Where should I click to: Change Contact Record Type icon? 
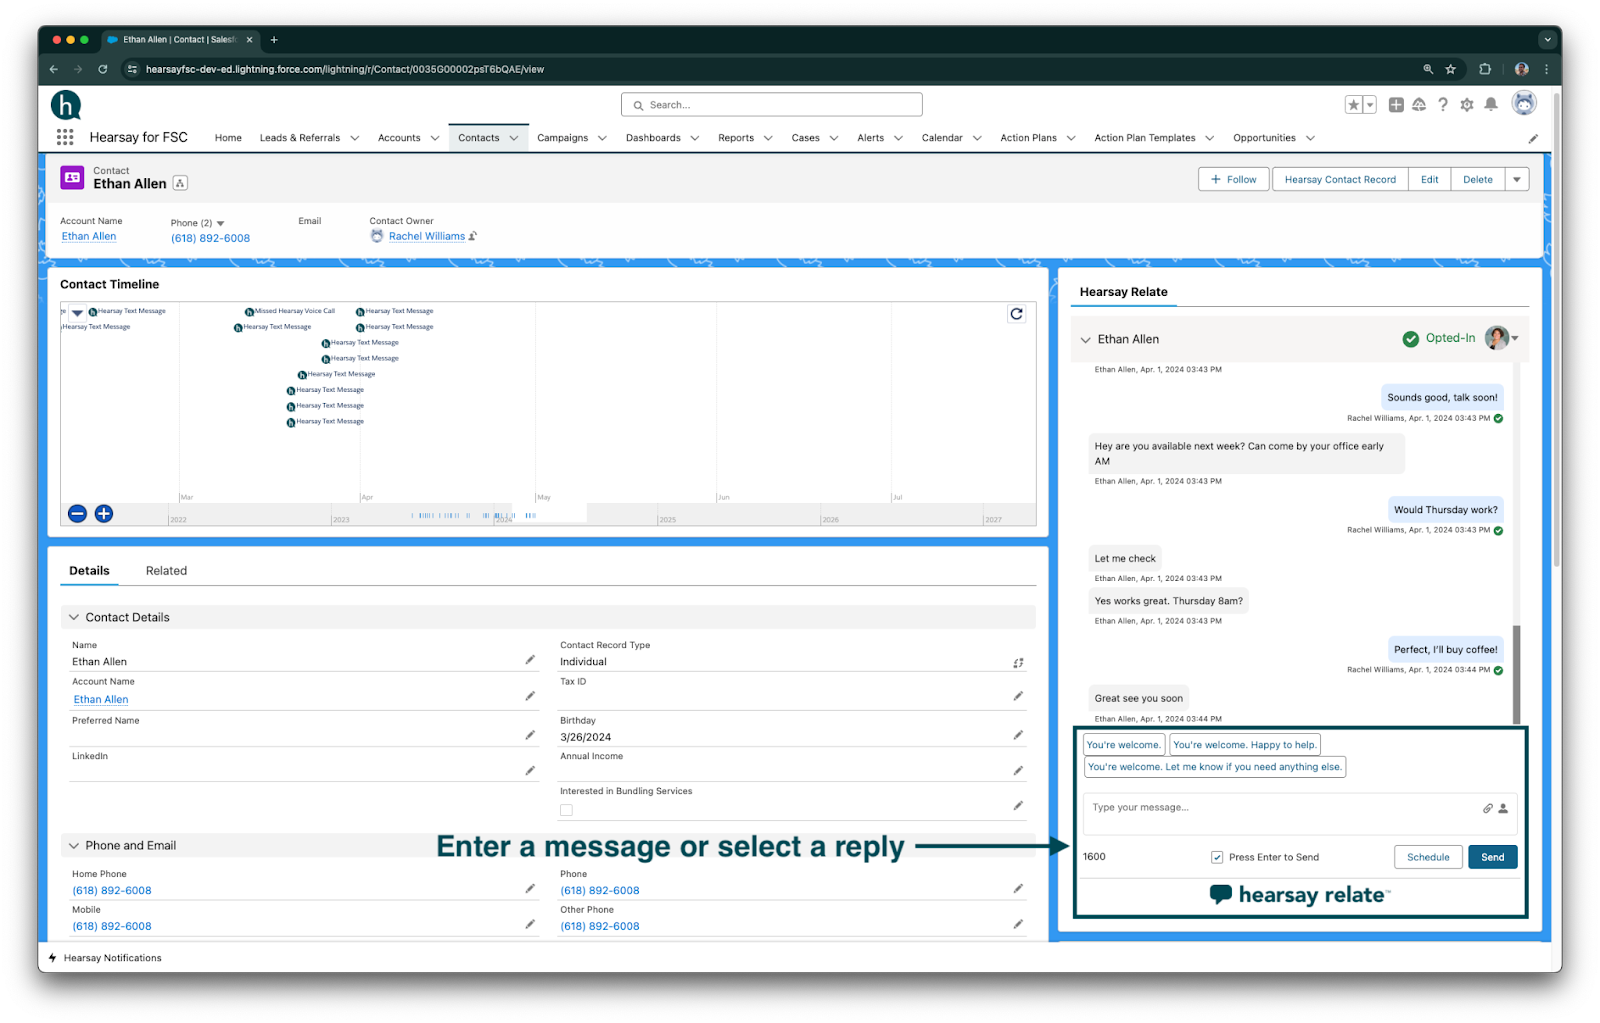[x=1018, y=662]
